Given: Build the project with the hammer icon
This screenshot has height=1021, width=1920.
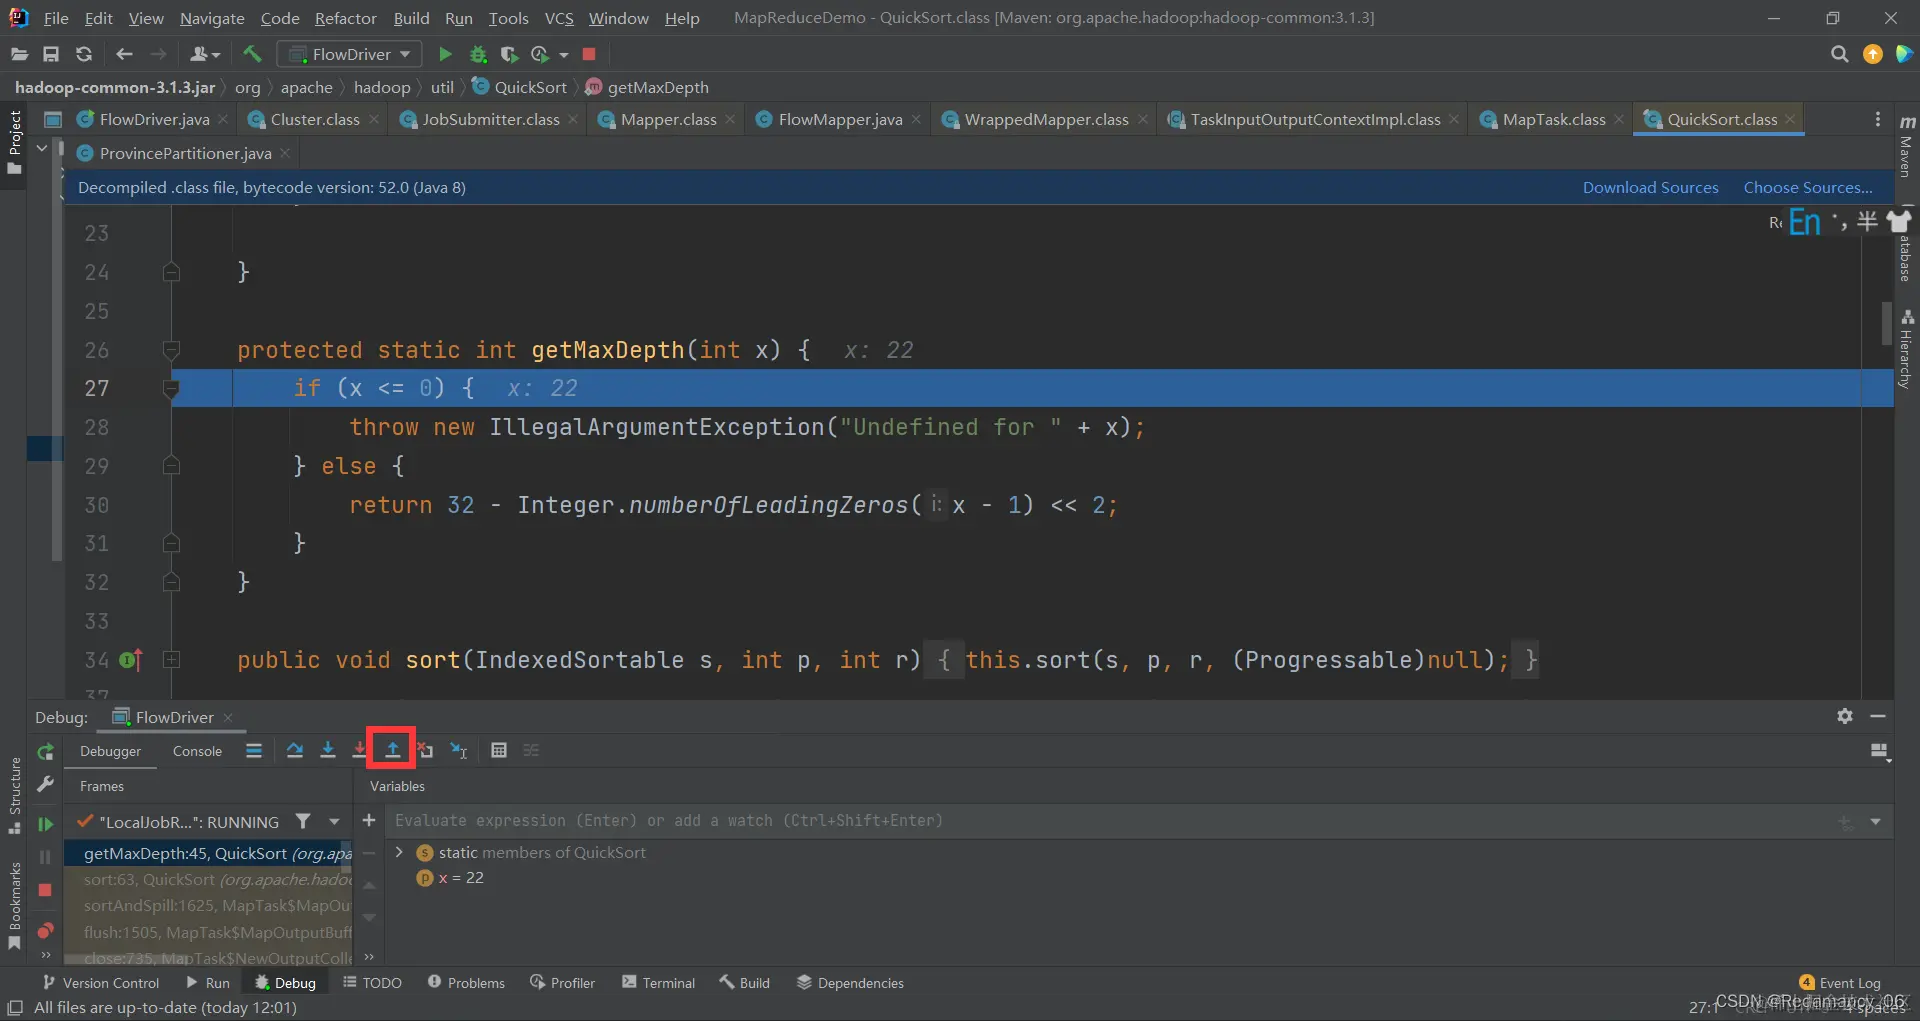Looking at the screenshot, I should point(252,54).
